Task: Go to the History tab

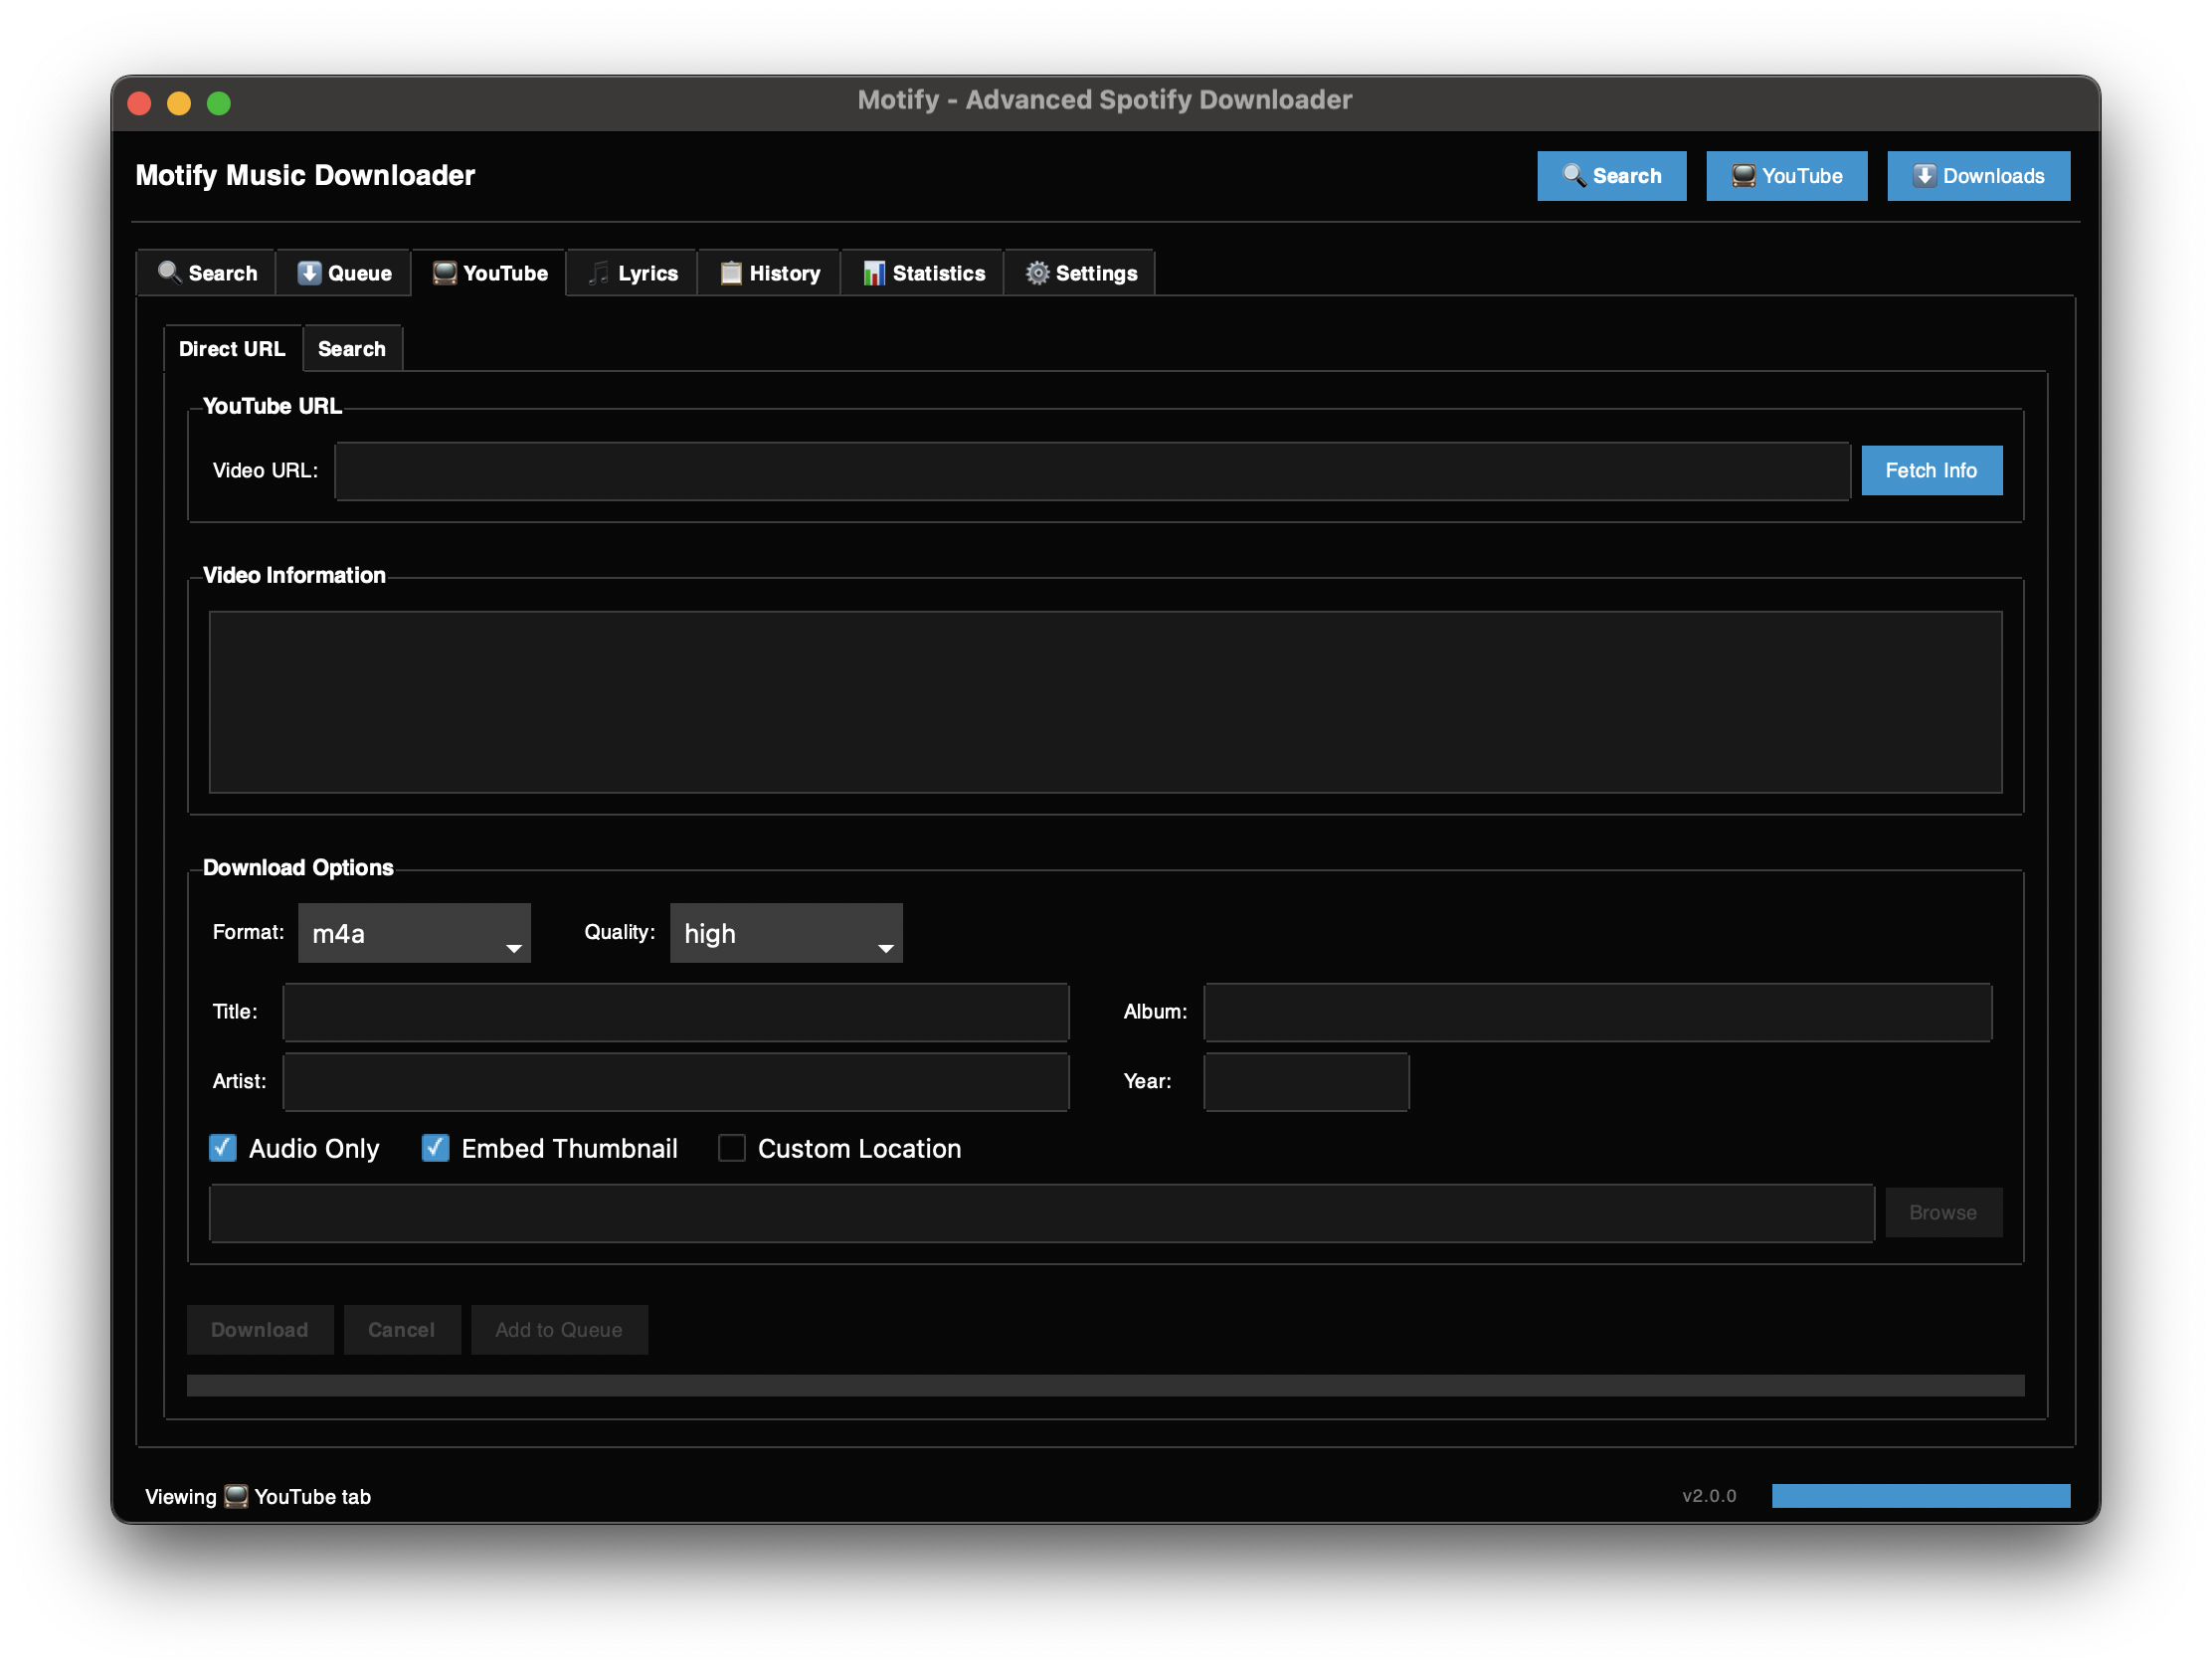Action: (769, 273)
